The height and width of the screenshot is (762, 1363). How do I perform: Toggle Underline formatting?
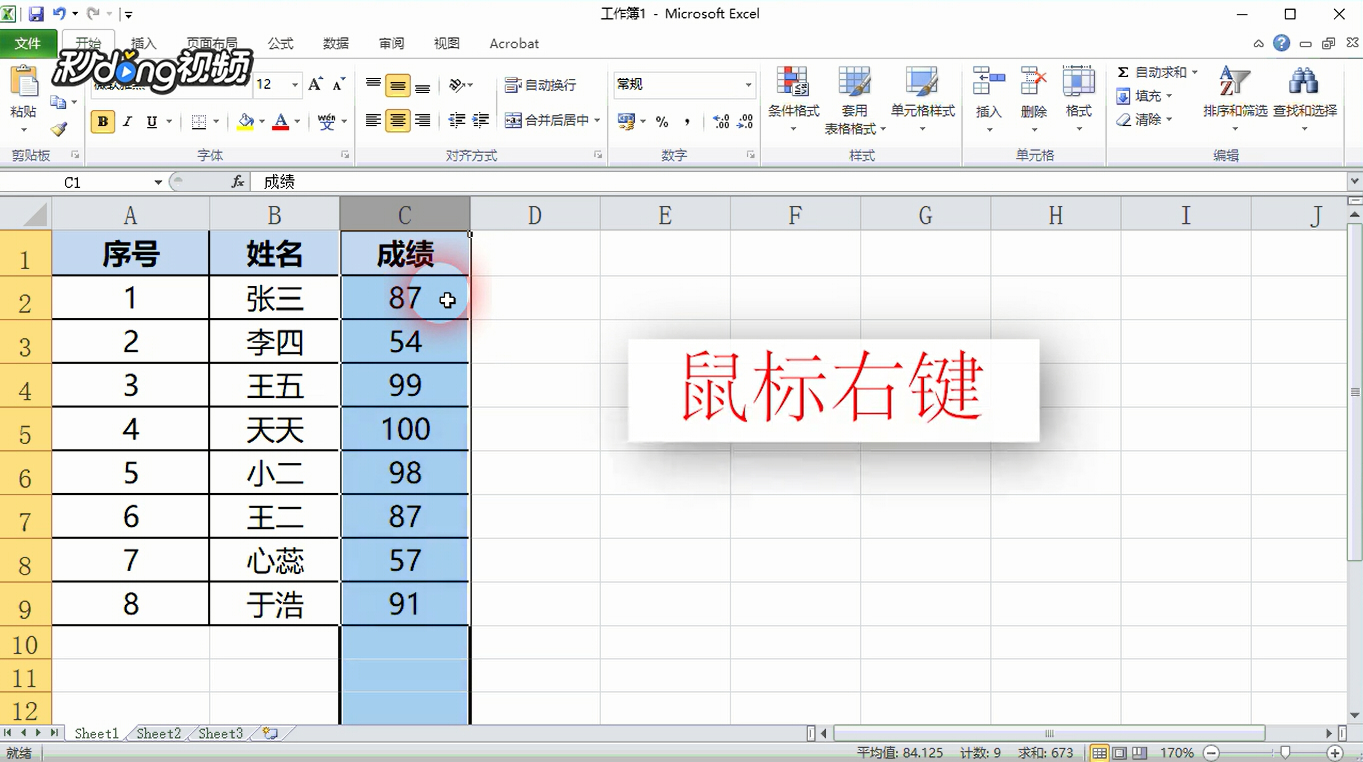point(151,122)
